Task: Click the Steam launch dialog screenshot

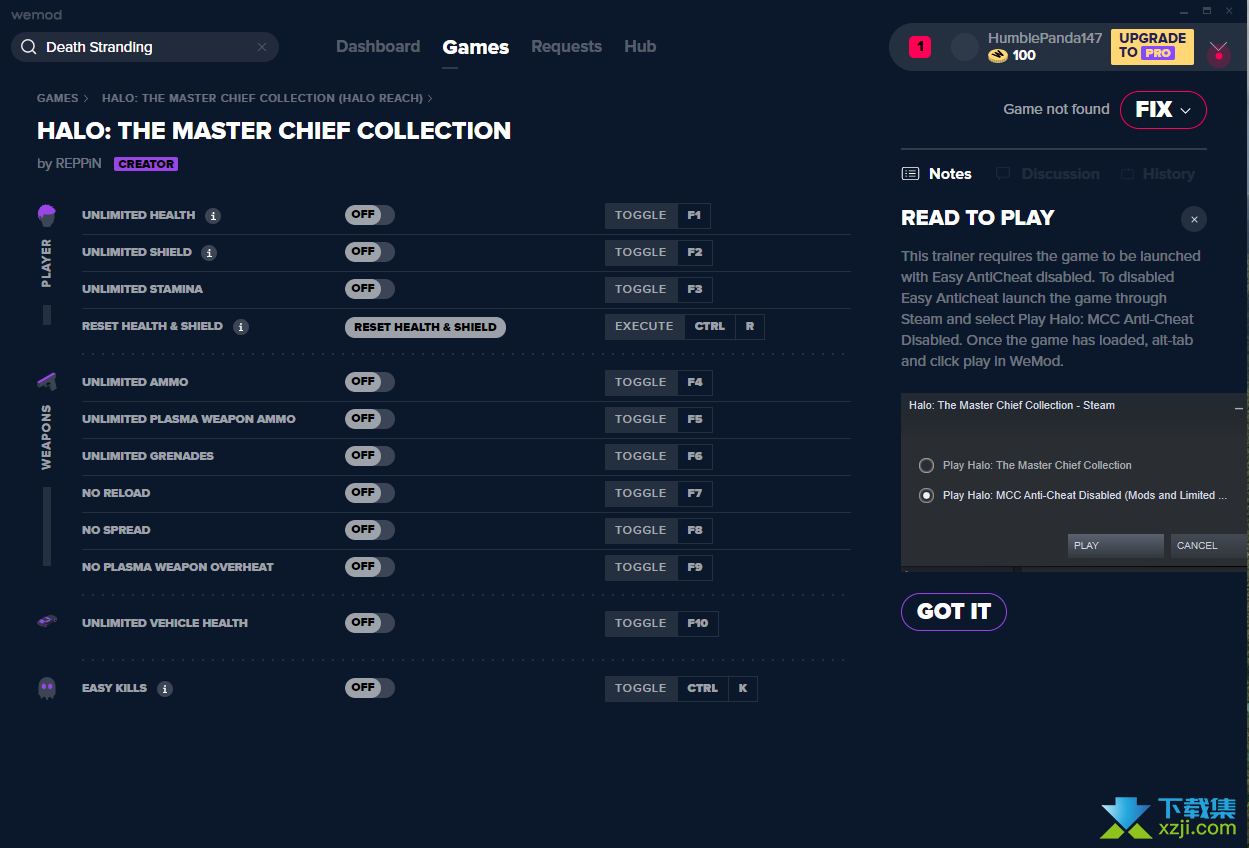Action: pos(1074,482)
